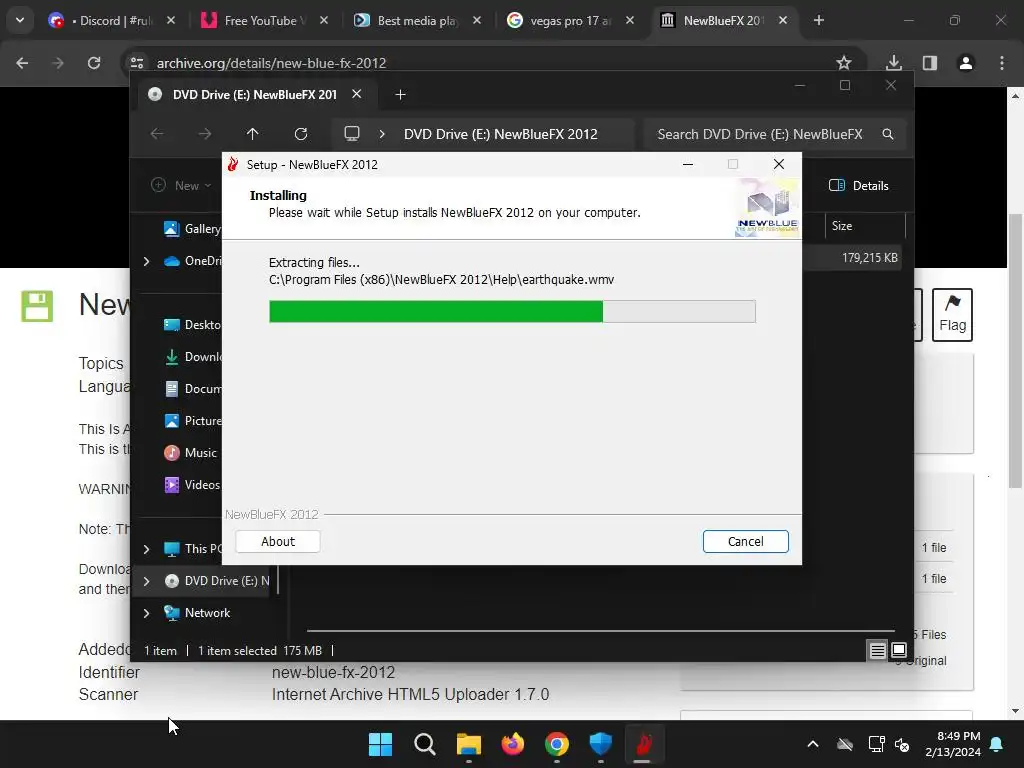1024x768 pixels.
Task: Expand the OneDrive tree node
Action: (146, 261)
